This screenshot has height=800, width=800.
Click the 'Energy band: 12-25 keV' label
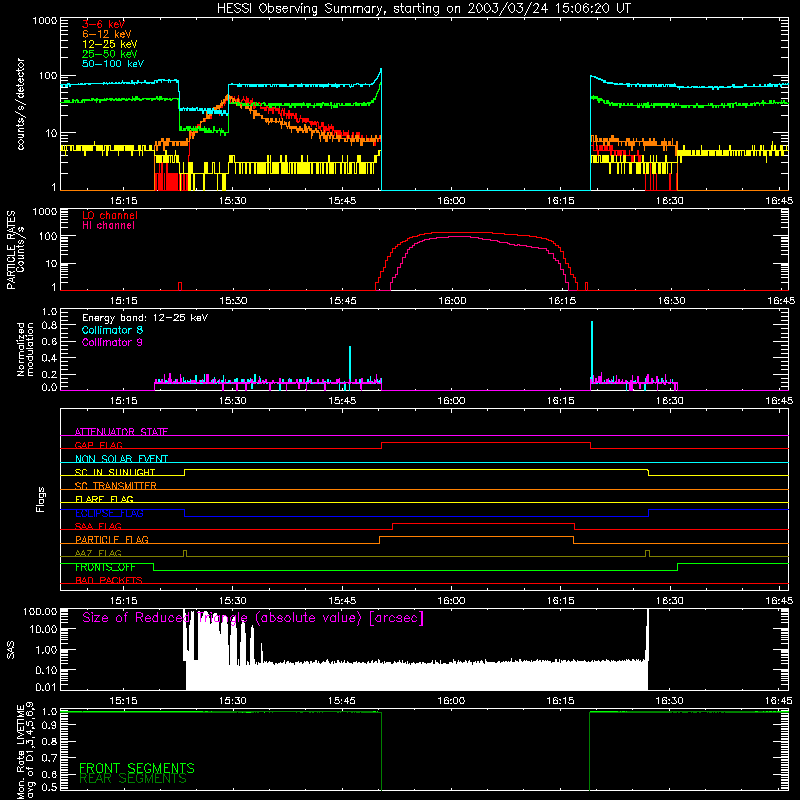click(x=145, y=318)
